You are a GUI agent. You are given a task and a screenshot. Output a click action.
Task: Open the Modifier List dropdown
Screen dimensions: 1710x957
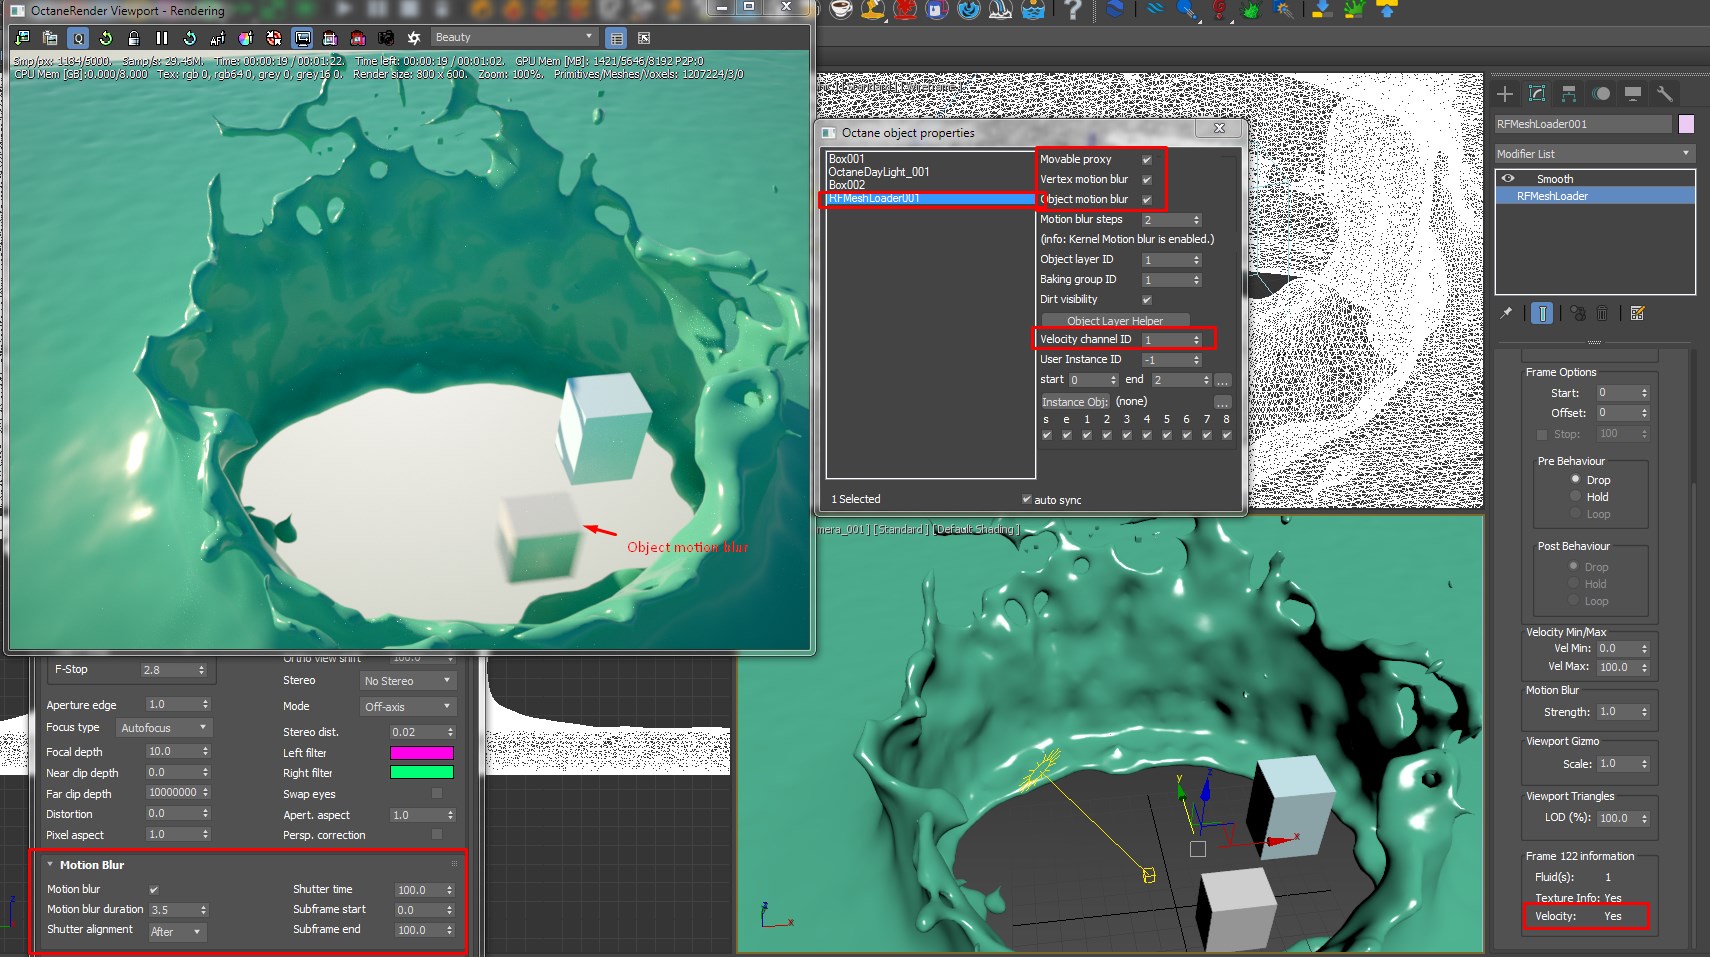coord(1594,153)
